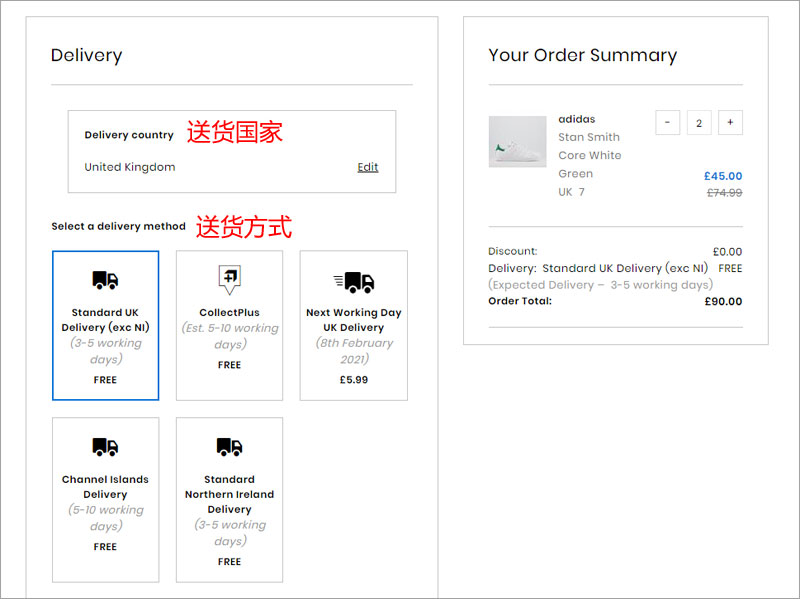
Task: Click the quantity field showing 2
Action: [x=699, y=122]
